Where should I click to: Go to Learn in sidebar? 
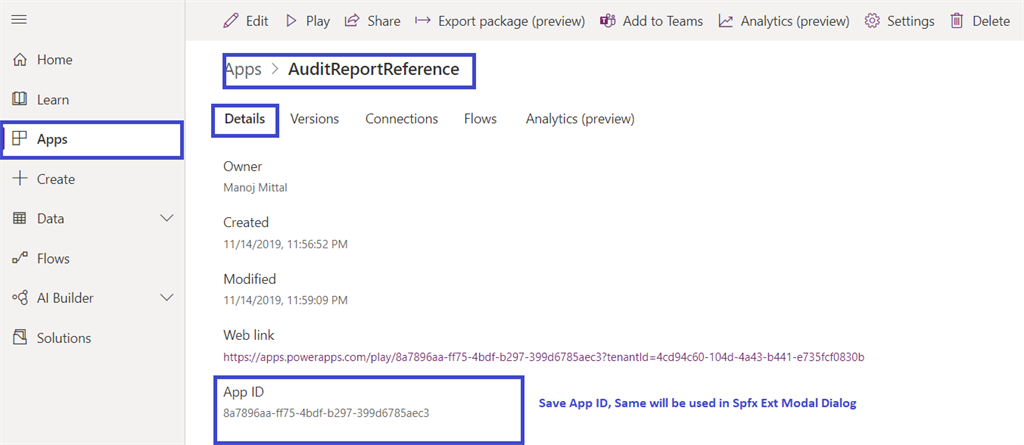coord(53,100)
